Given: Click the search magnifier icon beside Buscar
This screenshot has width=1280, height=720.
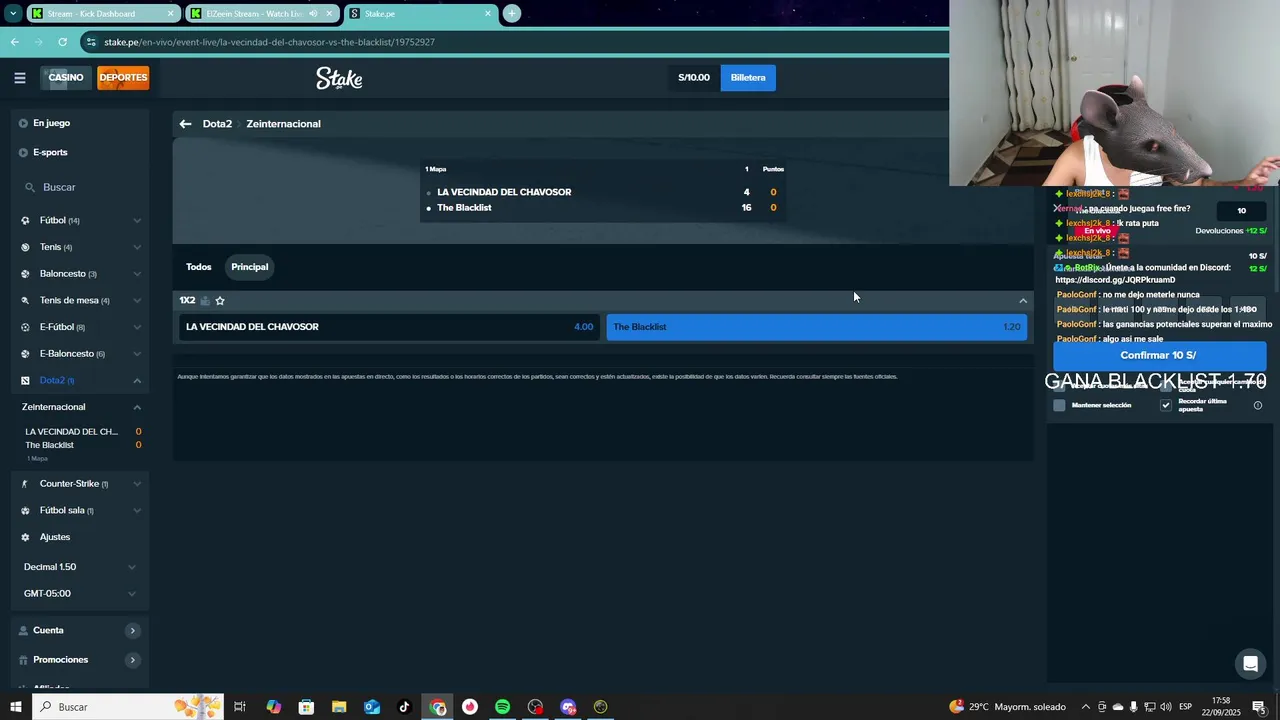Looking at the screenshot, I should 30,187.
